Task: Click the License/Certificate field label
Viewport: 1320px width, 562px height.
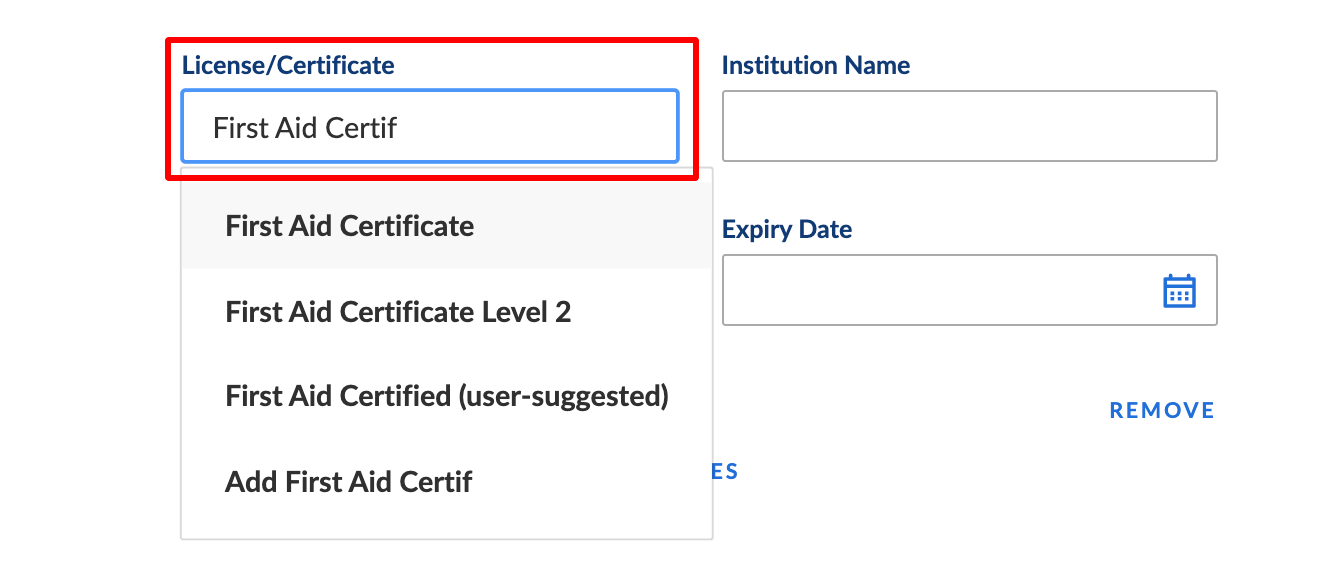Action: 288,66
